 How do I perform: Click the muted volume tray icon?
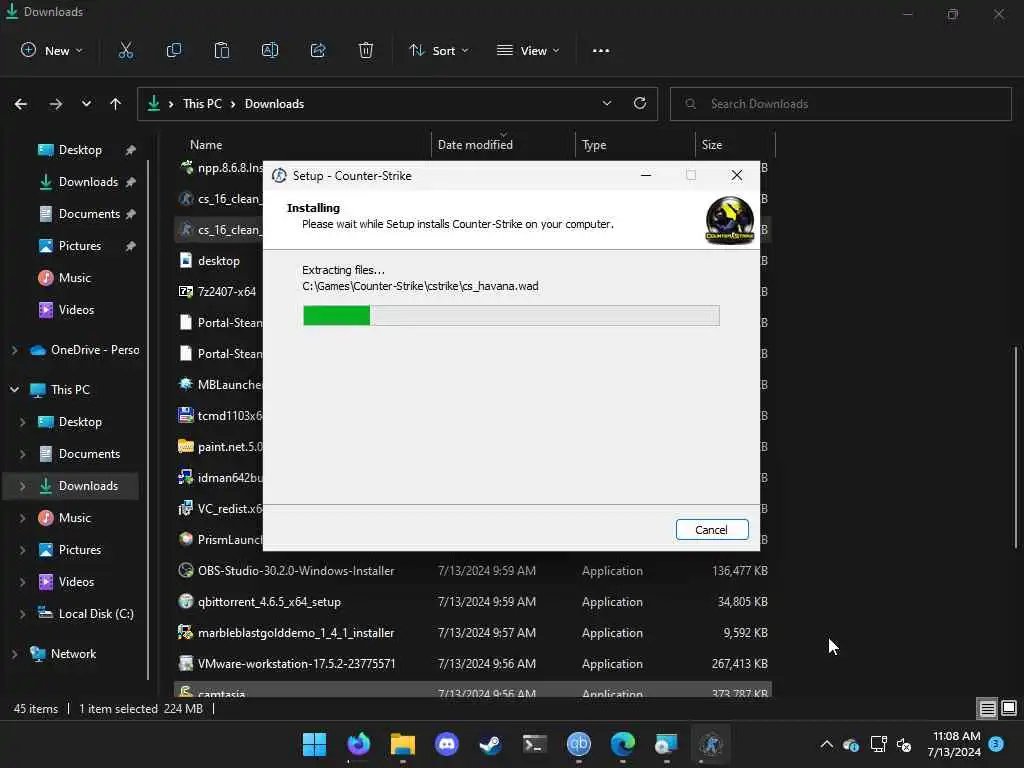(x=904, y=744)
